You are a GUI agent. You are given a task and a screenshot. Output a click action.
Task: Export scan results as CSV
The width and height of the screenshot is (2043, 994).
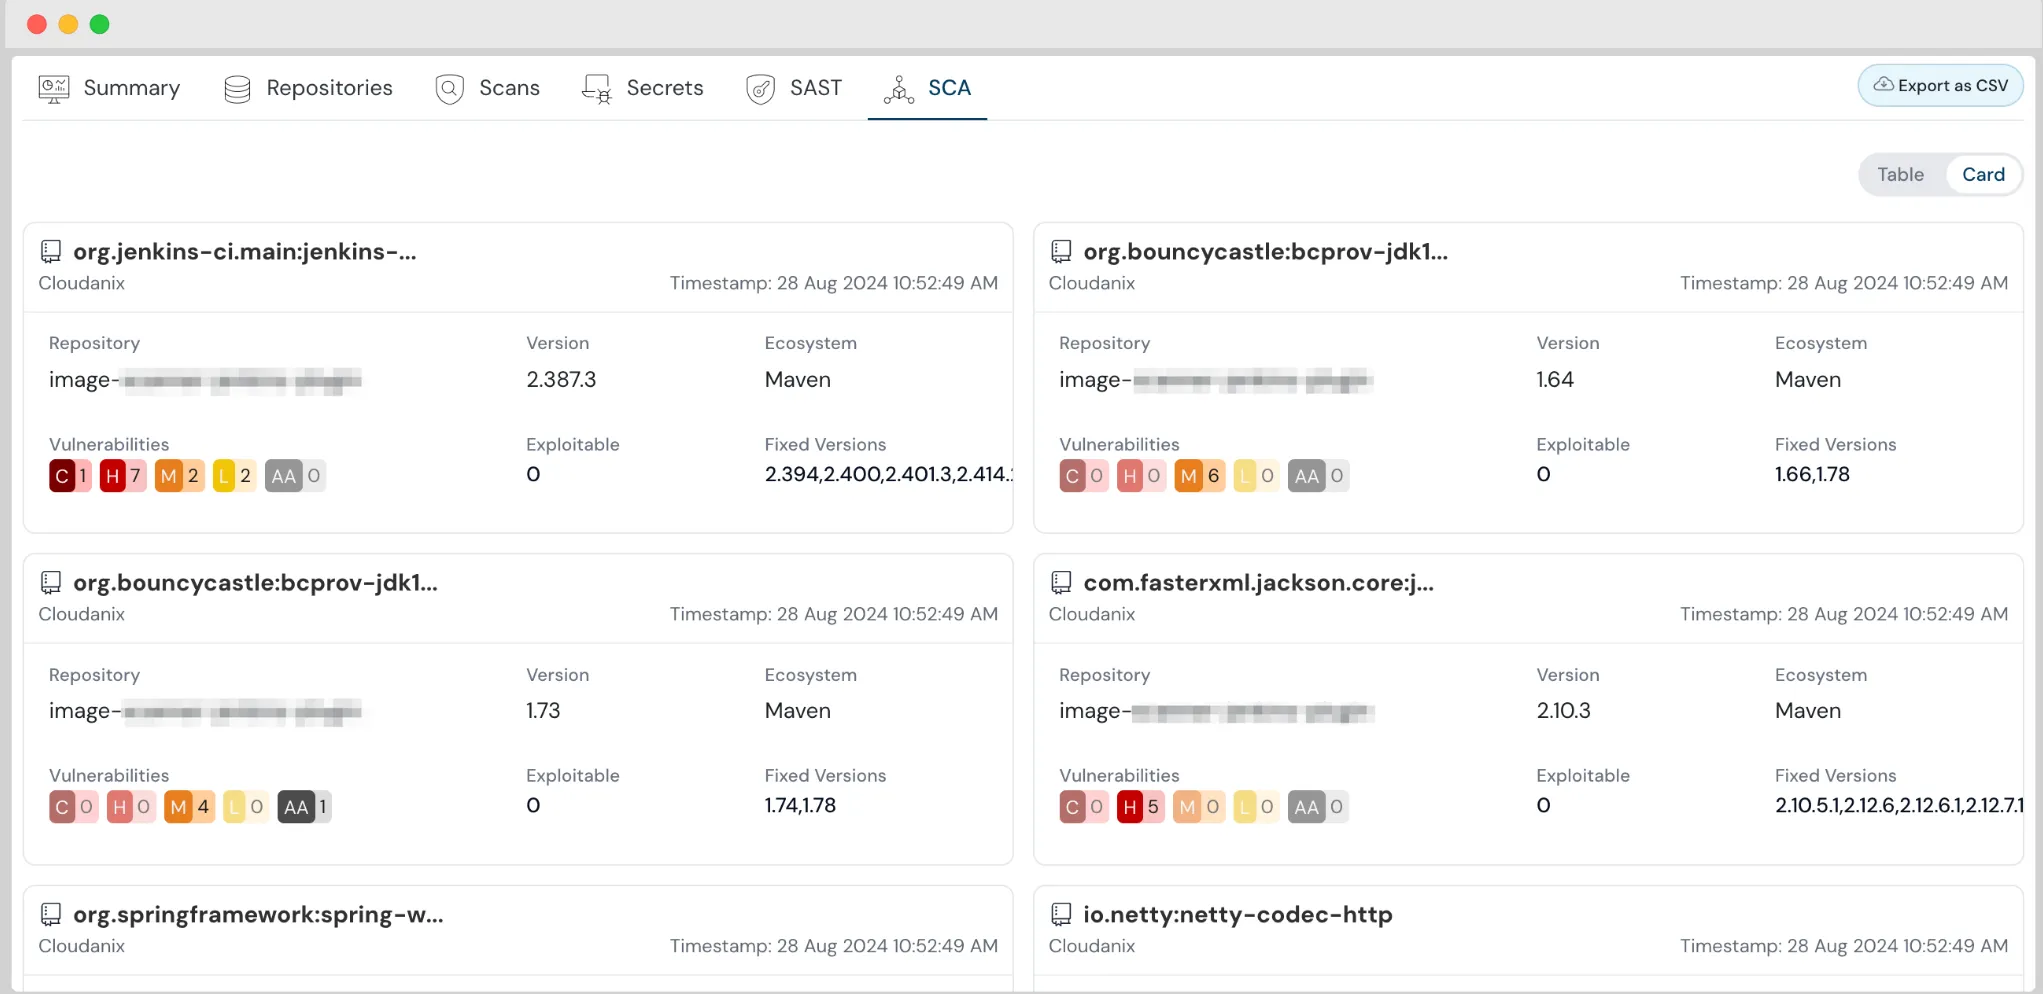point(1939,85)
